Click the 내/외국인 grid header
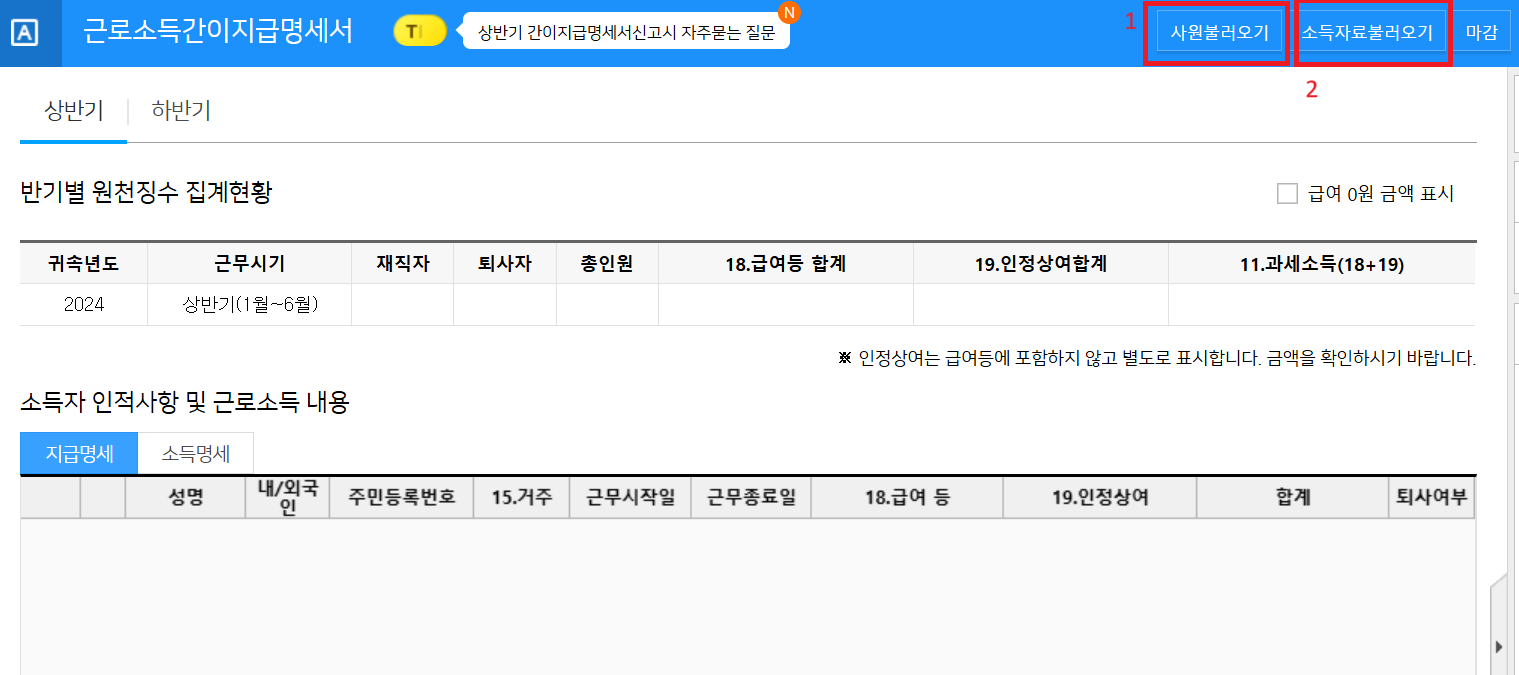This screenshot has height=675, width=1519. pyautogui.click(x=288, y=497)
